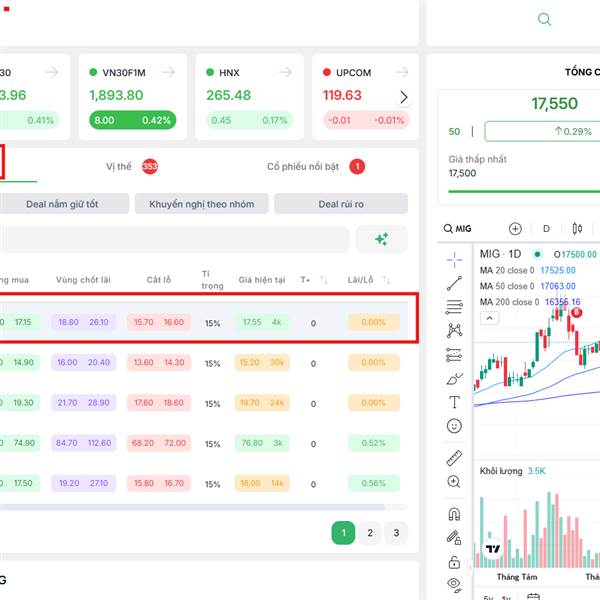Click profit cell 0.56%
This screenshot has height=600, width=600.
374,483
